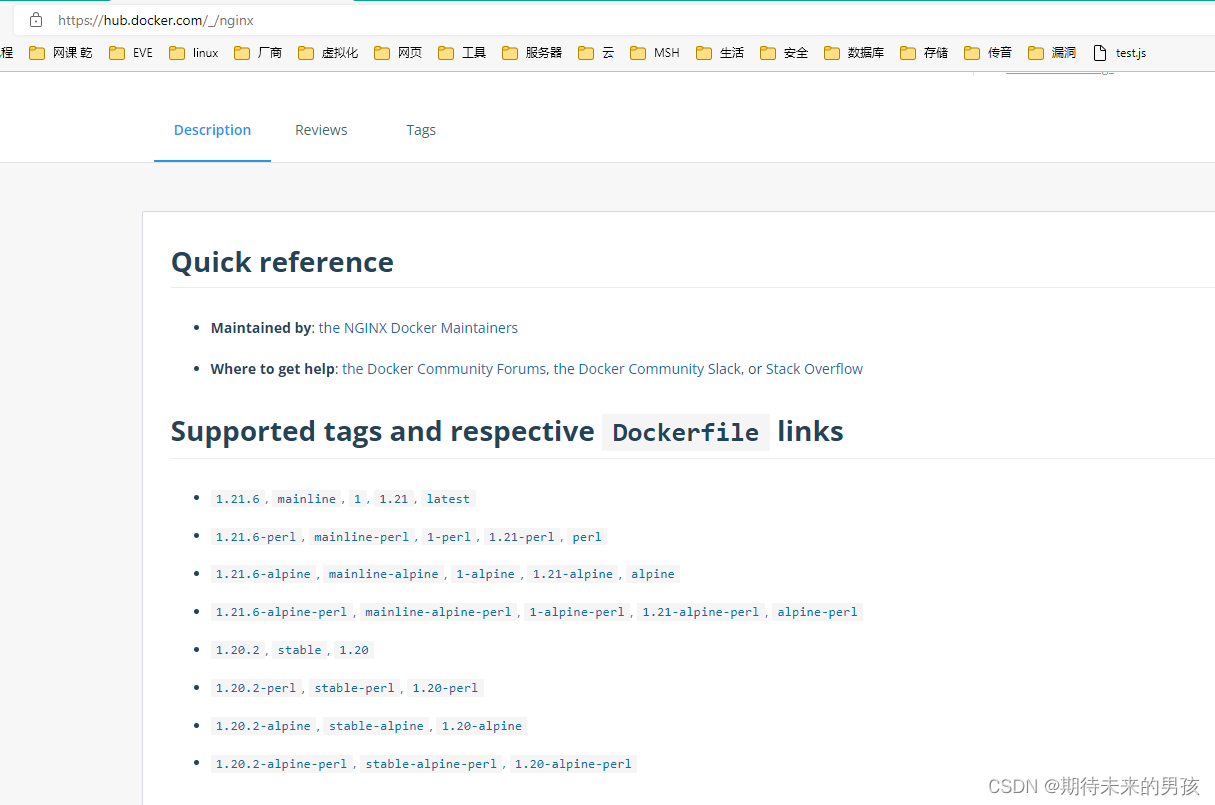Click the 1-perl tag link
The height and width of the screenshot is (805, 1215).
click(448, 537)
